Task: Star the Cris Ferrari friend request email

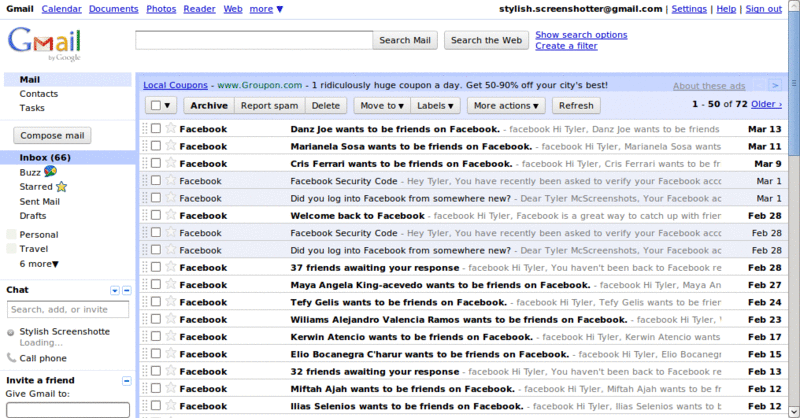Action: tap(171, 163)
